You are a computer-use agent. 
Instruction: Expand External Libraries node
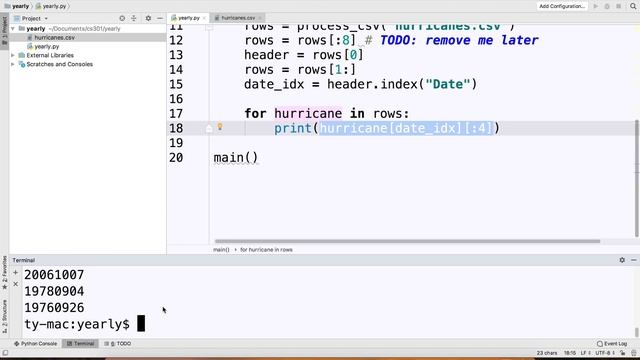pos(13,55)
